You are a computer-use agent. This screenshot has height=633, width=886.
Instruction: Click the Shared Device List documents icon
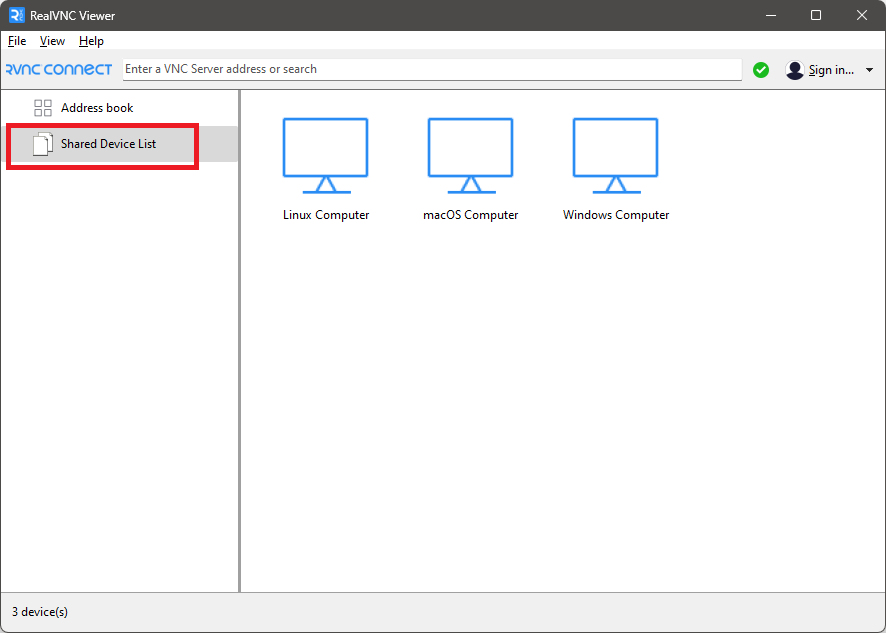(x=43, y=144)
